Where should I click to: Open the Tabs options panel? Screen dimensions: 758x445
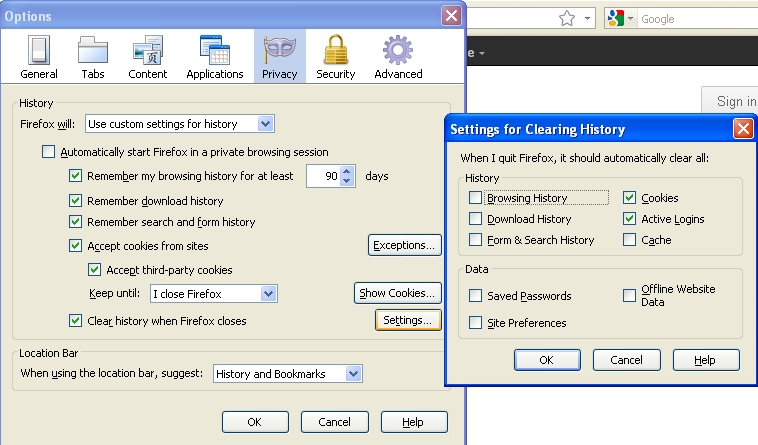point(92,57)
